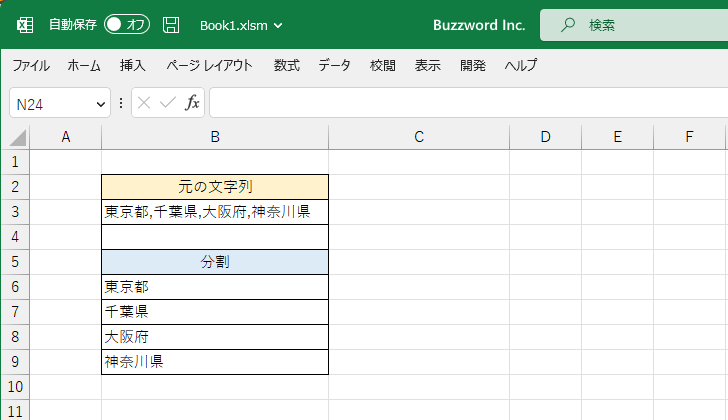728x420 pixels.
Task: Select row 3 header
Action: tap(15, 212)
